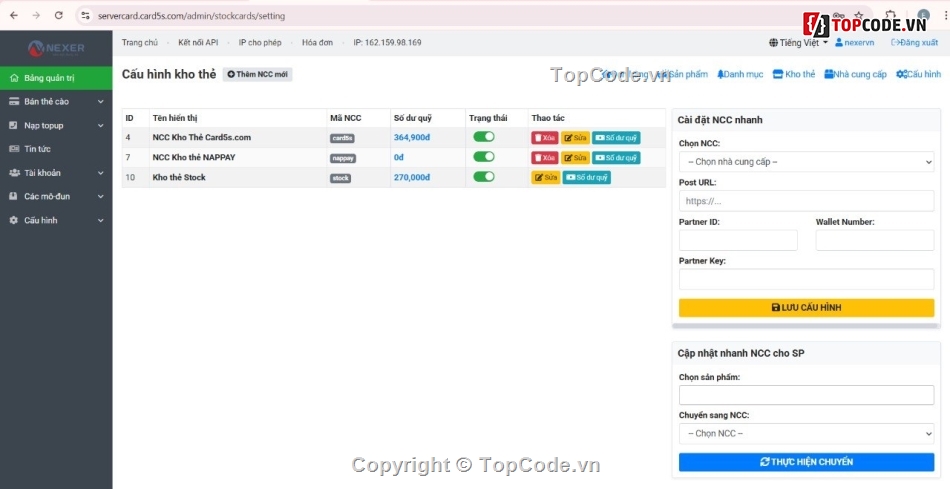Expand Cấu hình sidebar menu

[x=56, y=221]
